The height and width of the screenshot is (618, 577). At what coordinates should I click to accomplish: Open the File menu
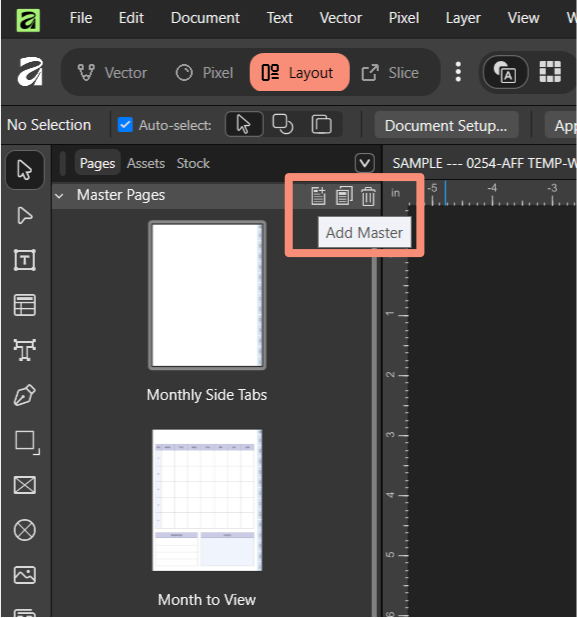(81, 18)
